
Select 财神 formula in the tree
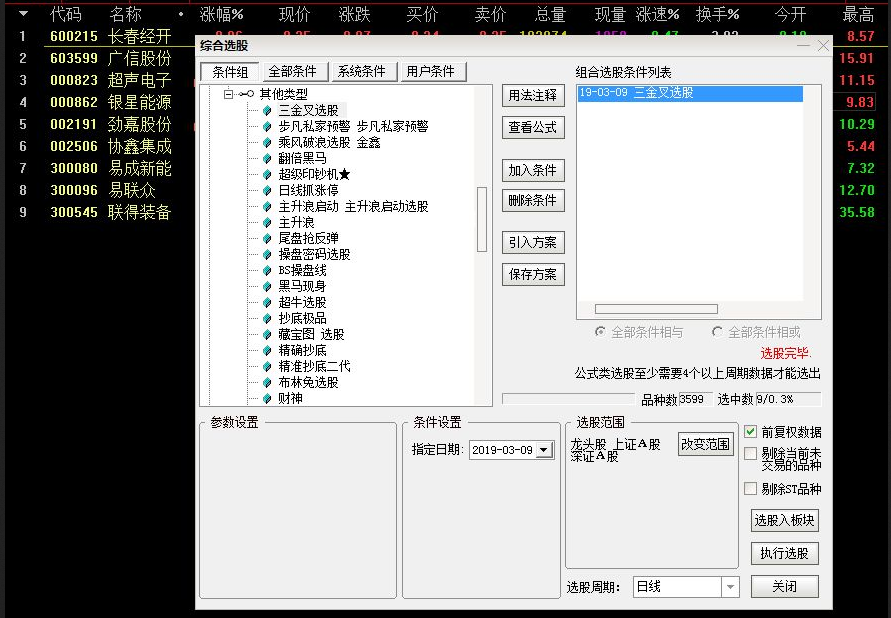290,398
